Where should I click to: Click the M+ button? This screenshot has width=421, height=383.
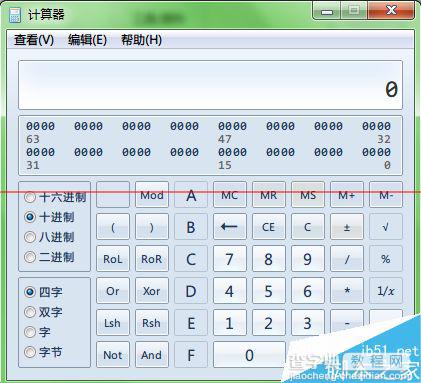click(x=347, y=195)
